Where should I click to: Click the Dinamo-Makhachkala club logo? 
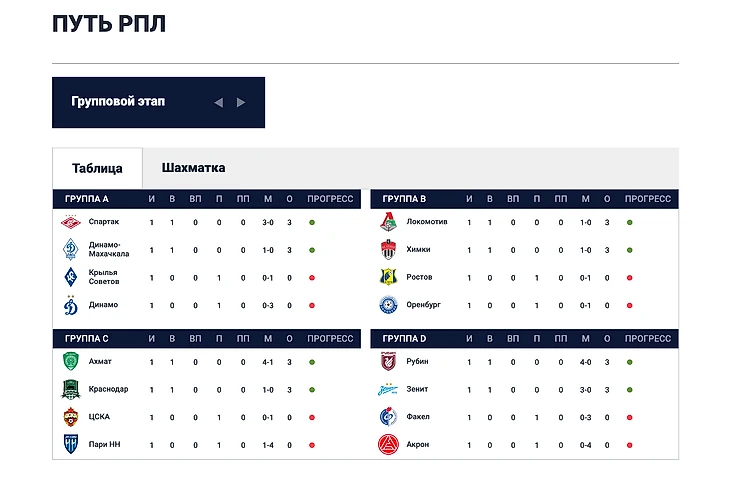click(71, 250)
